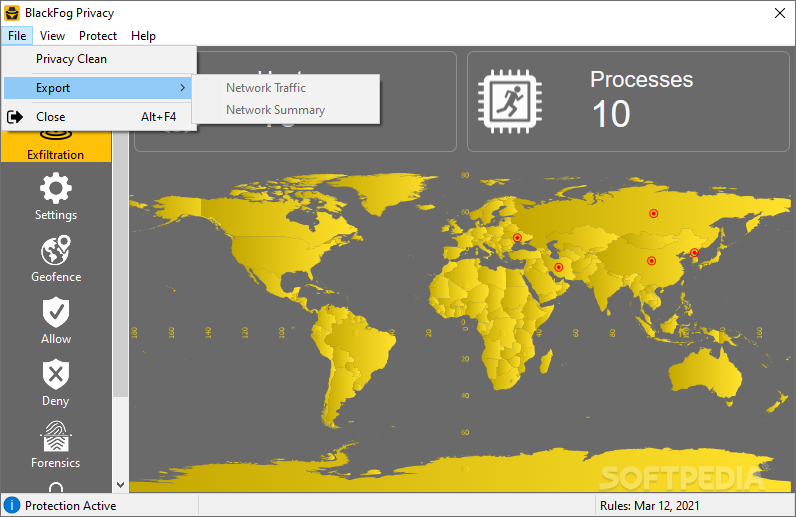Screen dimensions: 796x517
Task: Choose Close from the File menu
Action: point(100,117)
